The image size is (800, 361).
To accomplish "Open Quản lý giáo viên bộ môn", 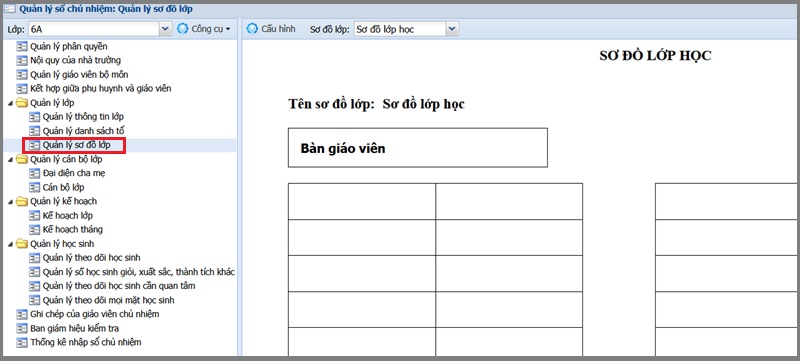I will tap(79, 74).
